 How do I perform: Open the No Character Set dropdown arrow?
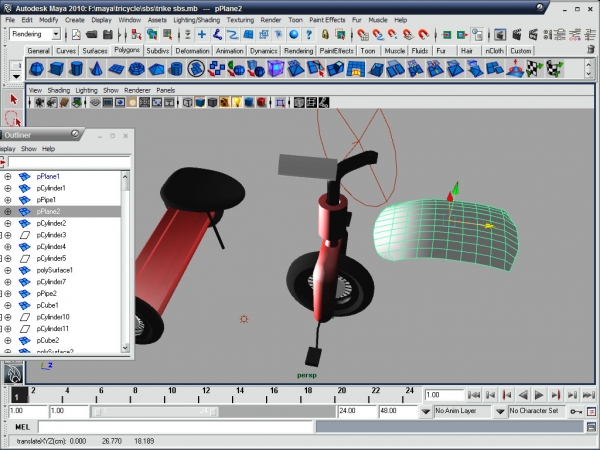coord(500,411)
